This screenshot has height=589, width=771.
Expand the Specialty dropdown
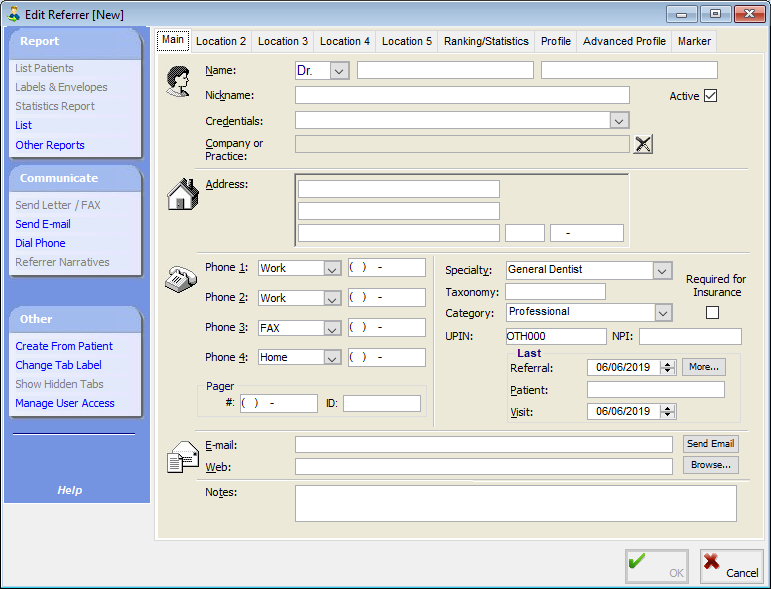(x=662, y=270)
